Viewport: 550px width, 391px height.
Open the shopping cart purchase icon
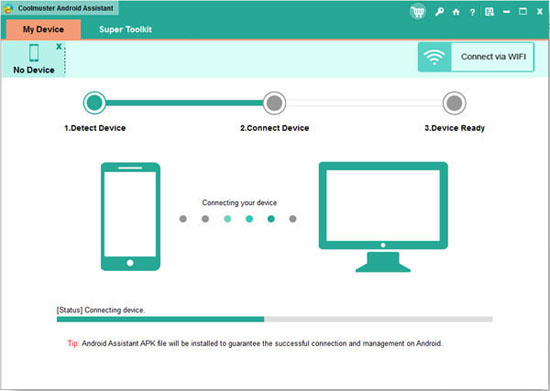[x=417, y=12]
